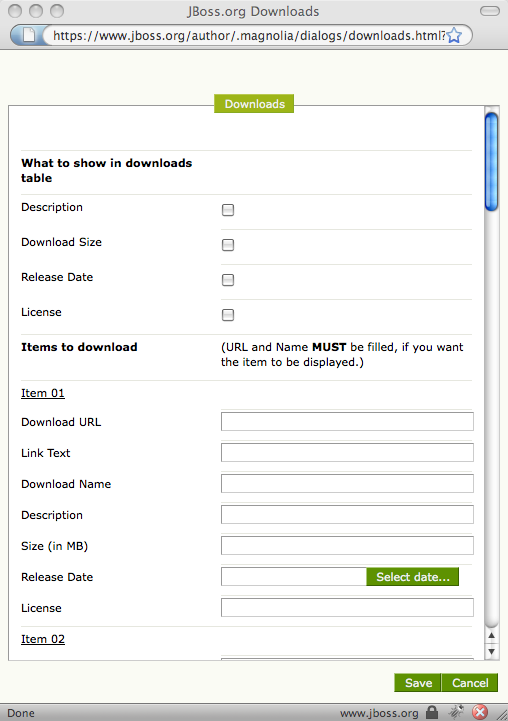Click the Save button
The image size is (508, 721).
coord(418,683)
